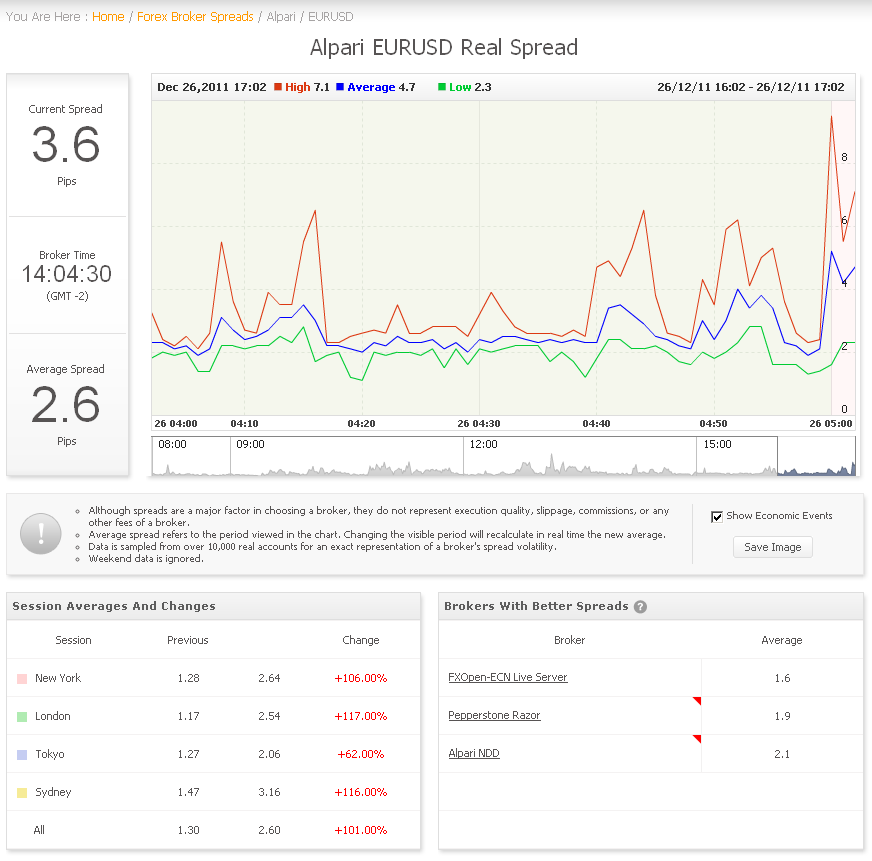
Task: Click the 12:00 marker in overview timeline
Action: click(x=483, y=444)
